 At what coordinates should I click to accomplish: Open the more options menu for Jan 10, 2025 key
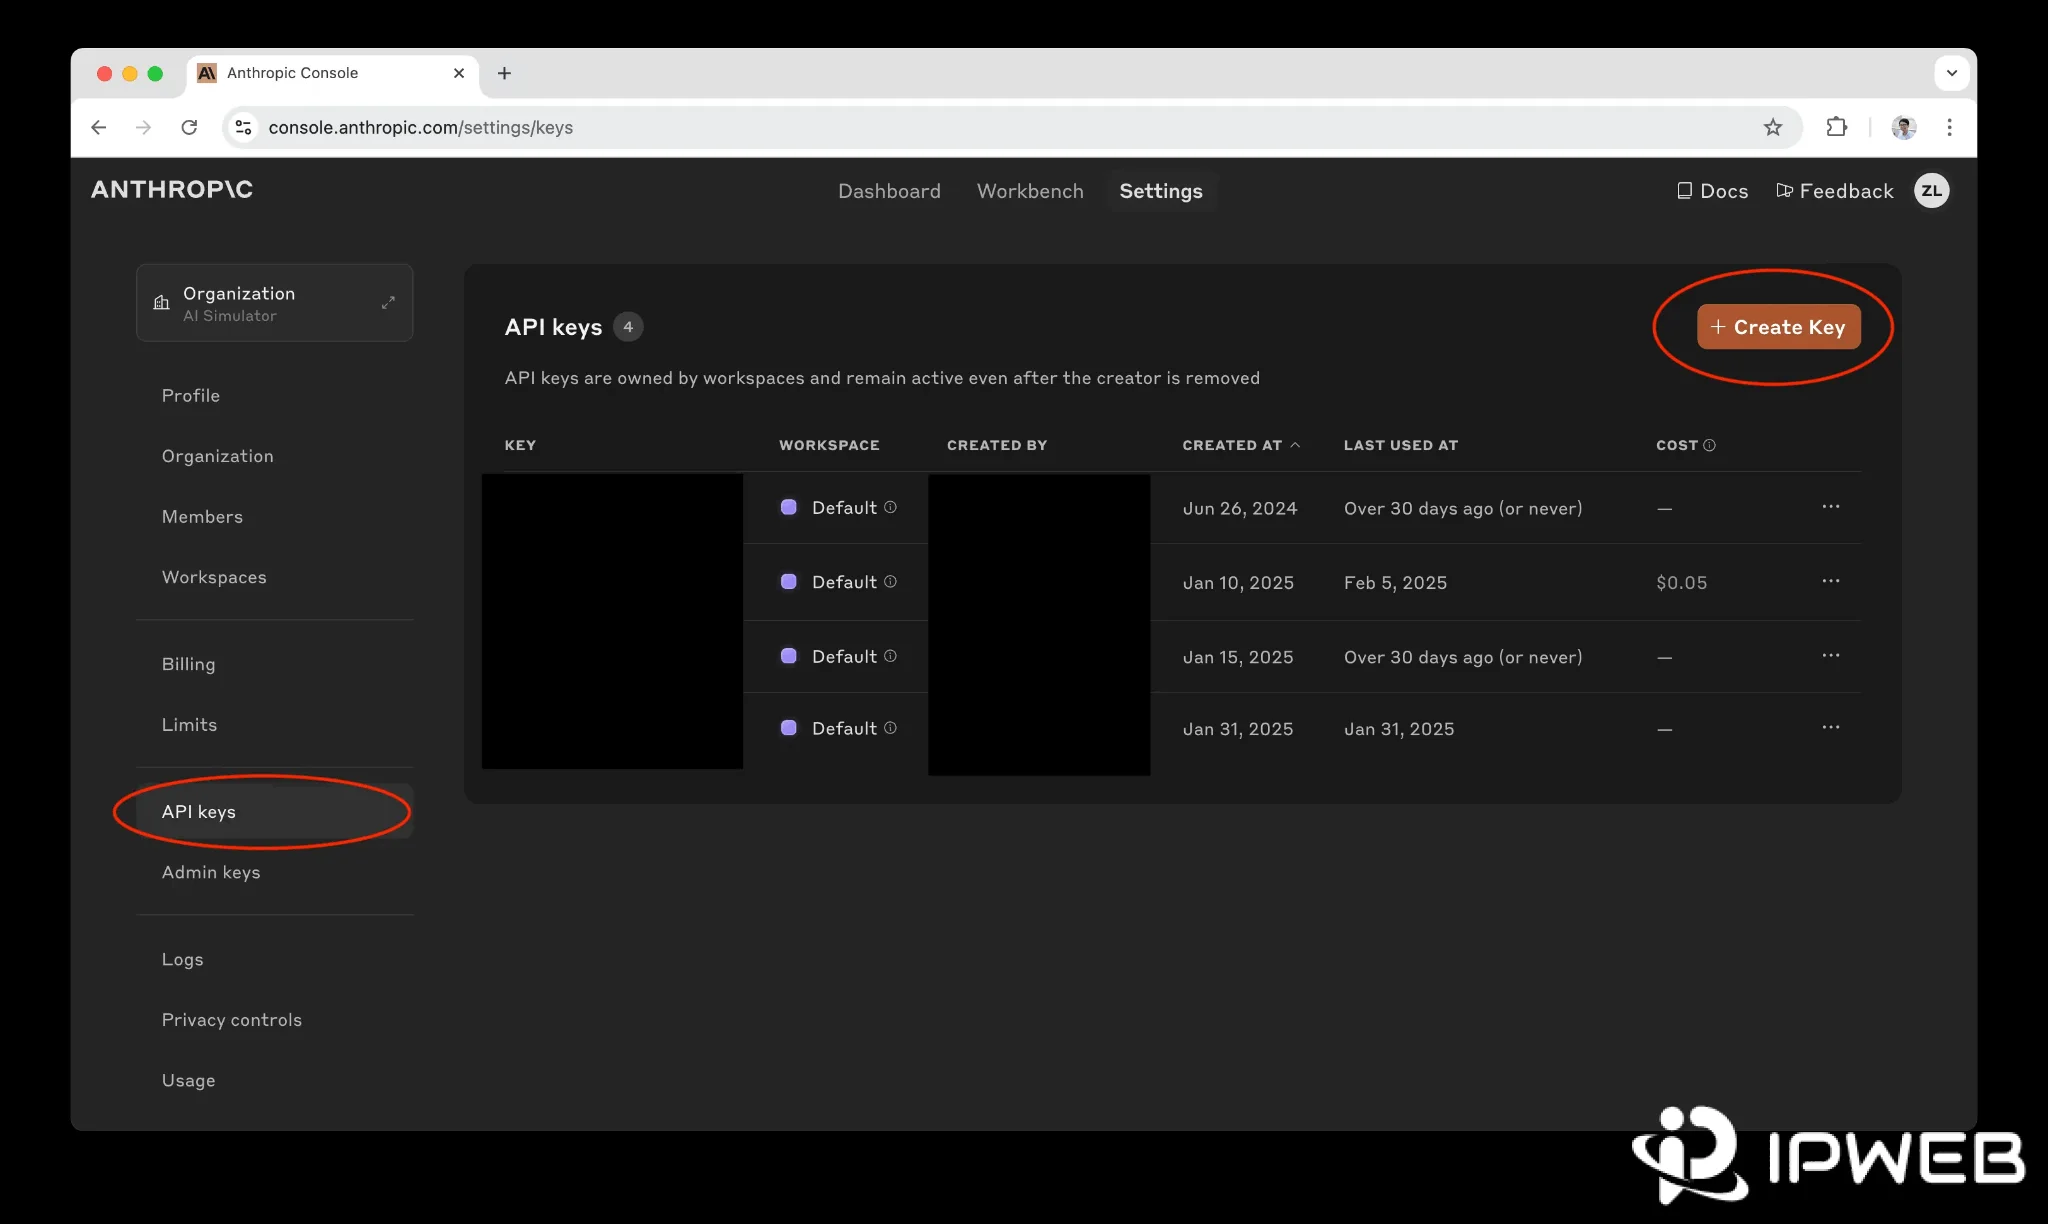tap(1830, 581)
